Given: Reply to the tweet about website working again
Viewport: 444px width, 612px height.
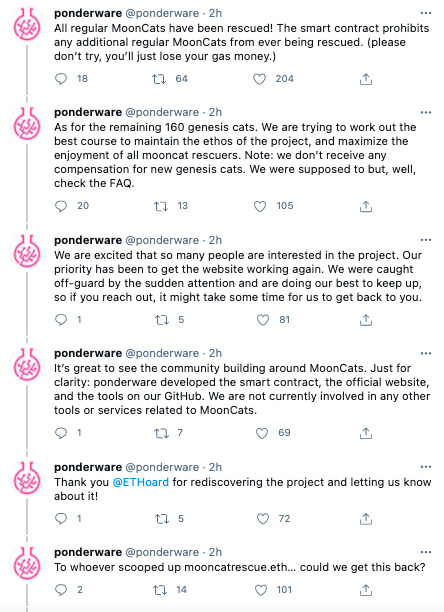Looking at the screenshot, I should click(61, 320).
